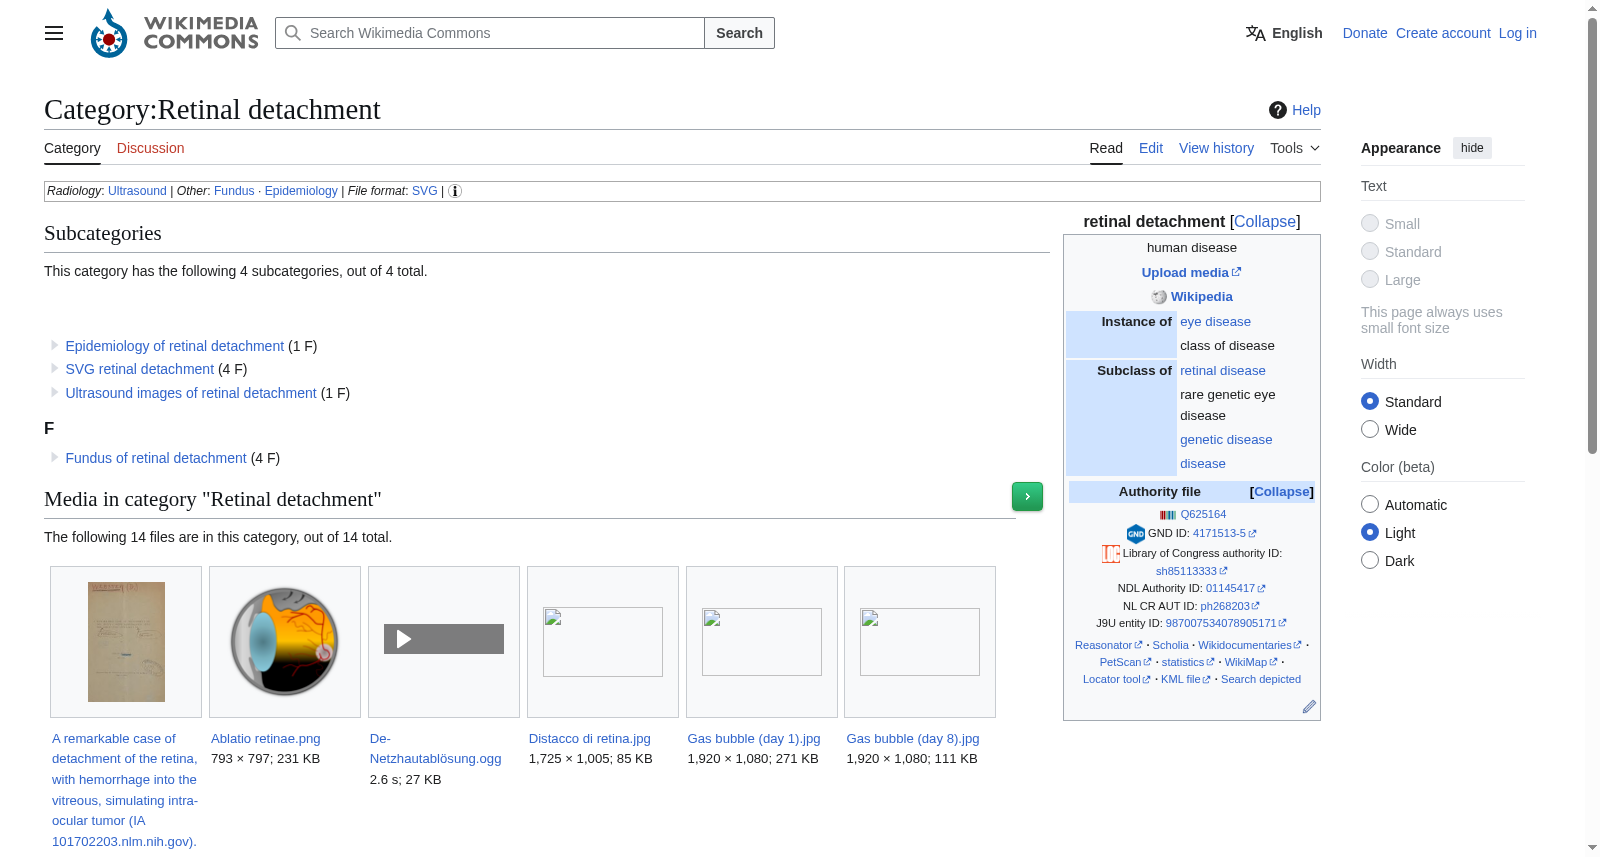The width and height of the screenshot is (1600, 857).
Task: Choose Light color mode
Action: [x=1370, y=532]
